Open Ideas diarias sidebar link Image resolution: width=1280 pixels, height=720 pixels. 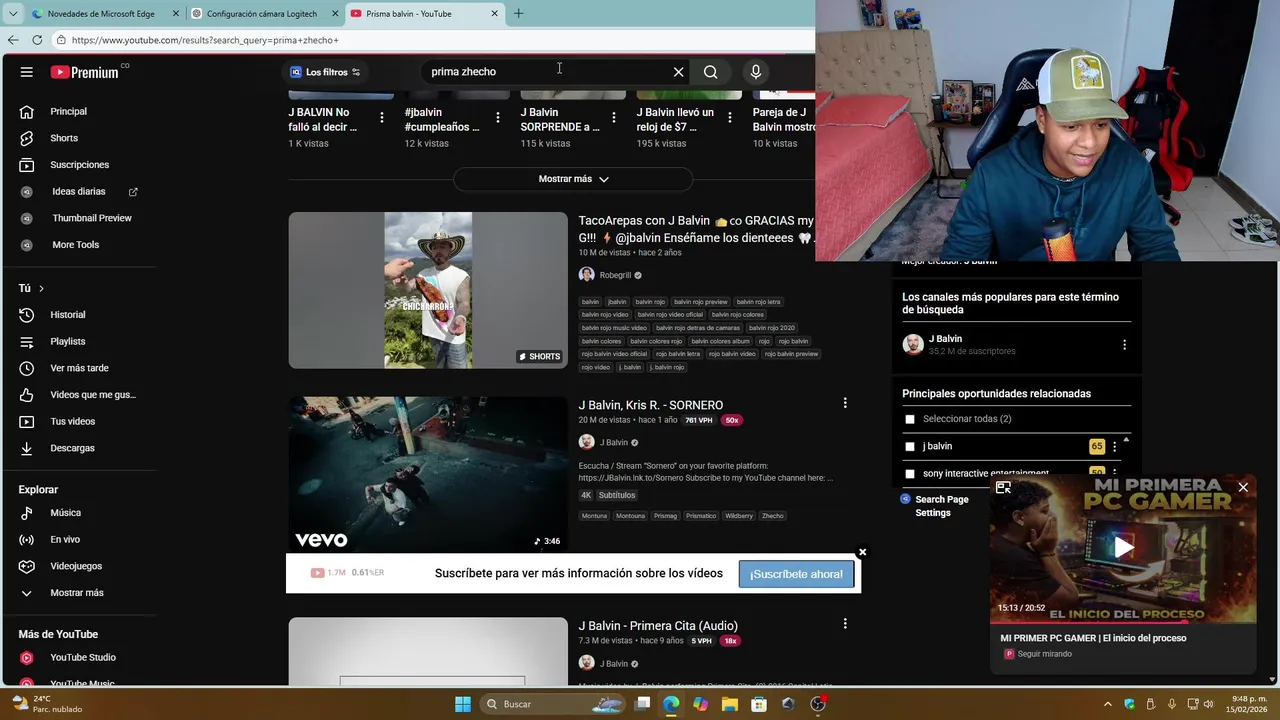pos(78,191)
